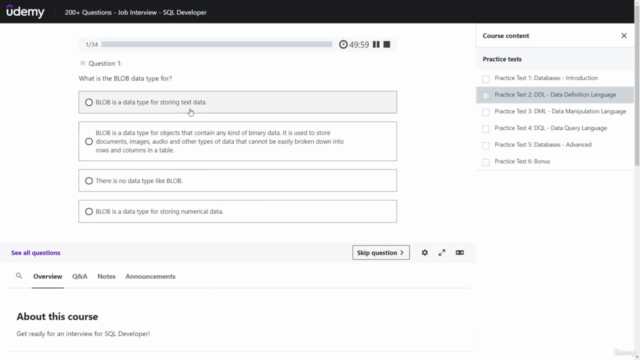The height and width of the screenshot is (360, 640).
Task: Close the Course content panel
Action: (624, 36)
